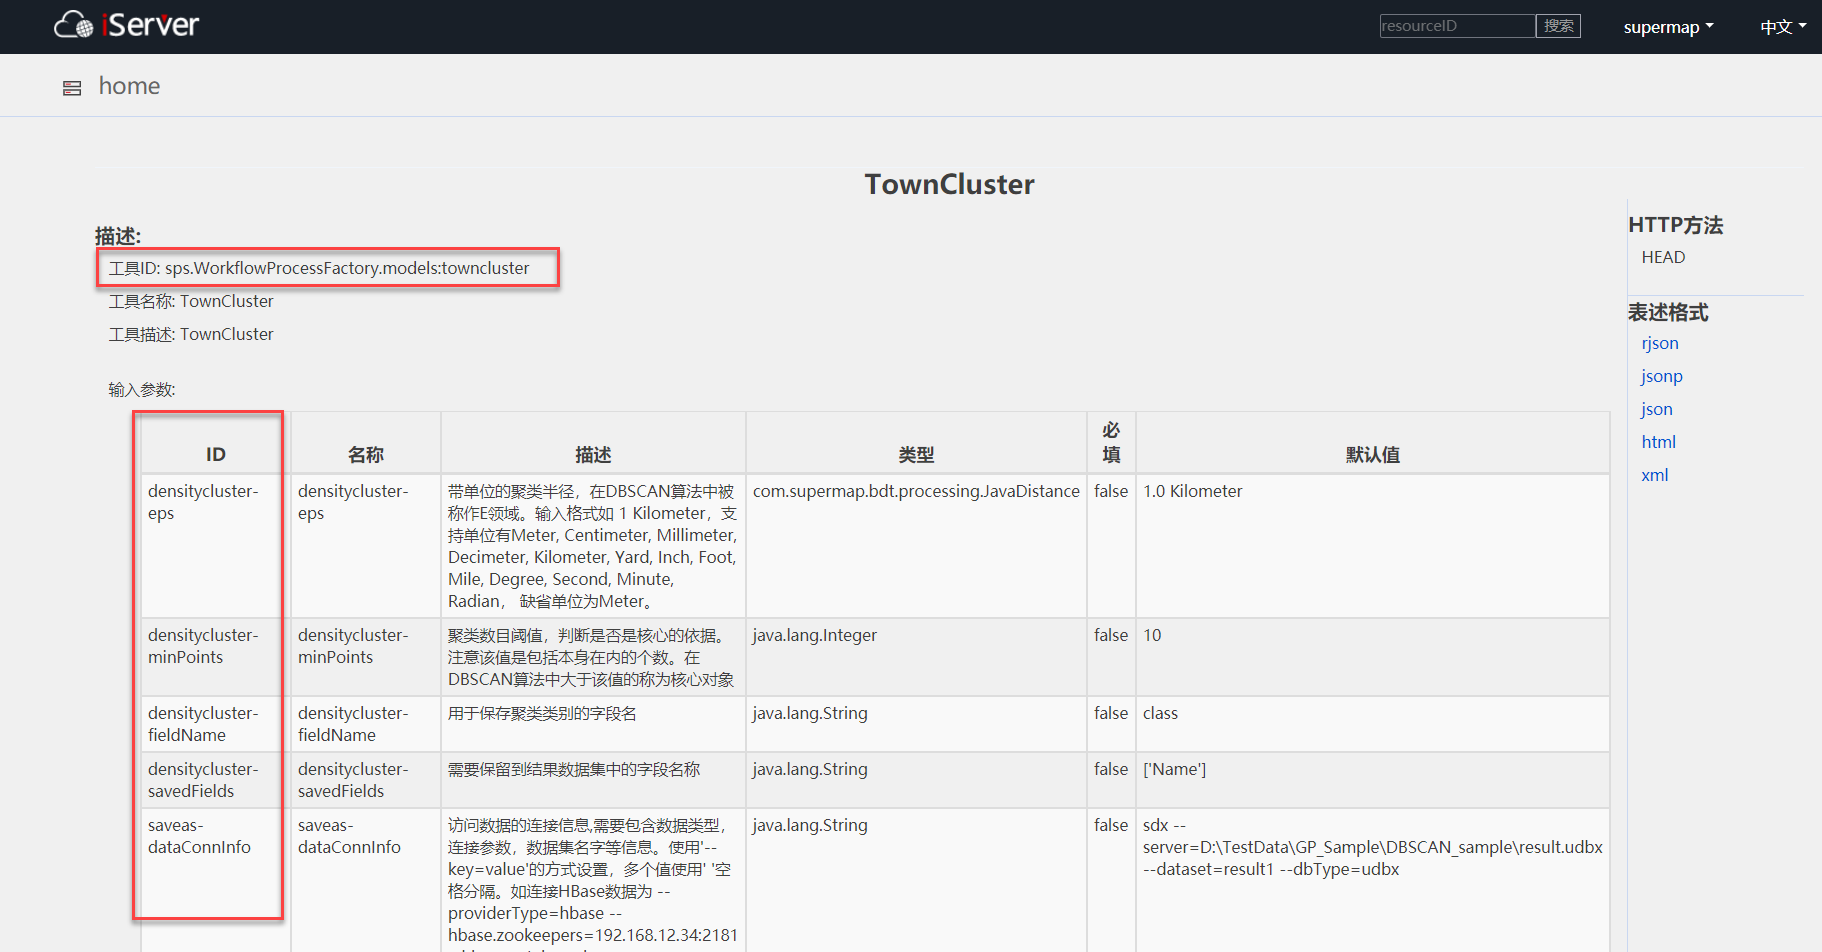Click the home breadcrumb icon
1822x952 pixels.
point(72,88)
